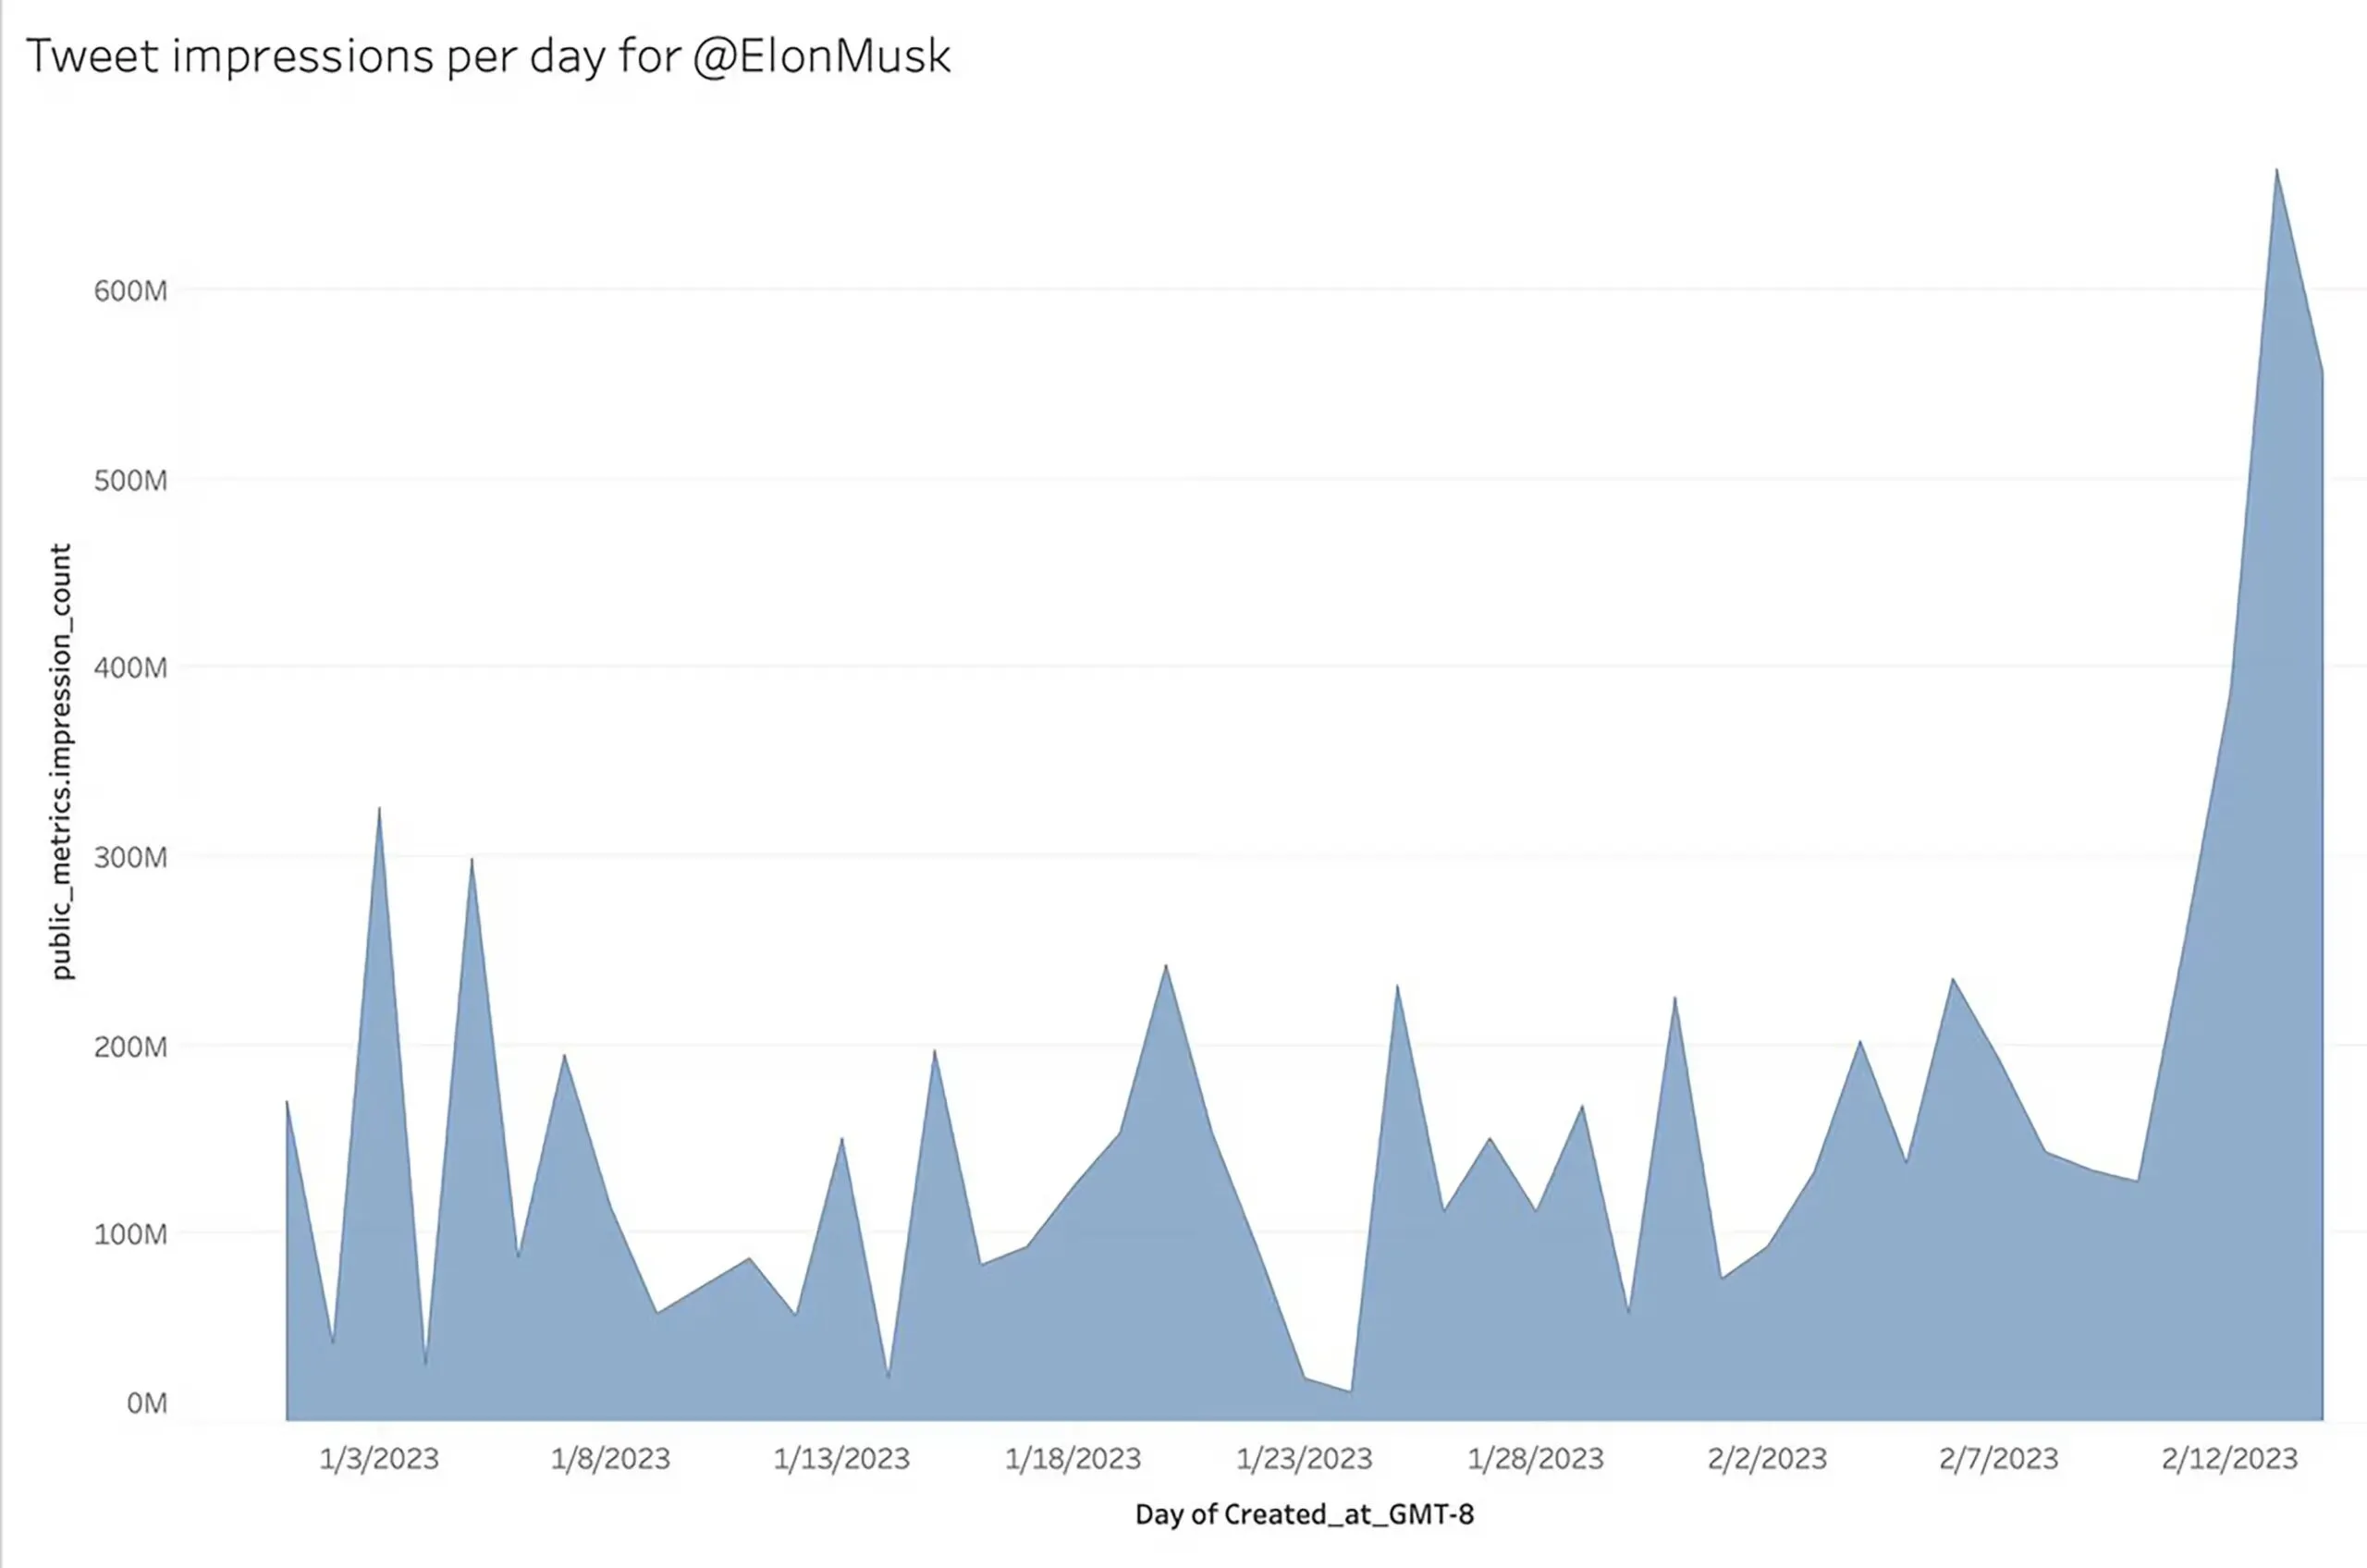
Task: Click the 600M y-axis tick label
Action: (130, 291)
